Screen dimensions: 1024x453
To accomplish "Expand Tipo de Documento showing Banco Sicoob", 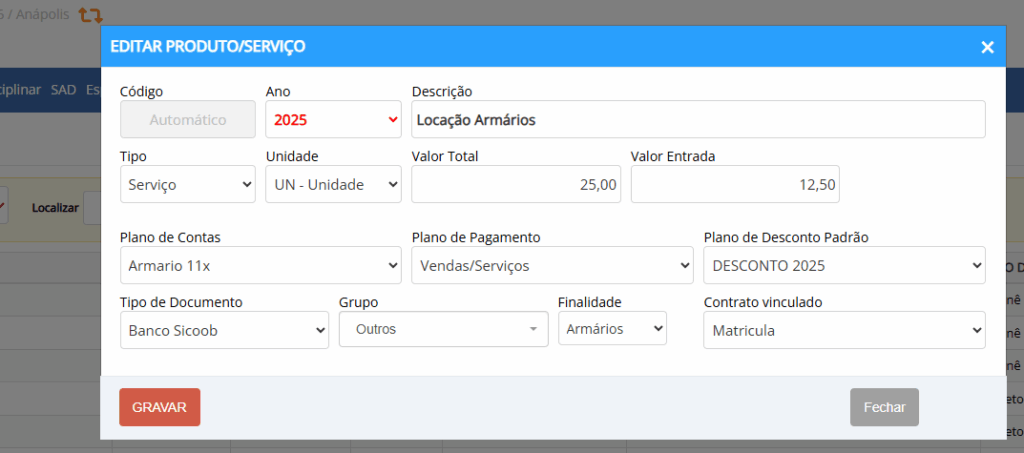I will click(x=224, y=330).
